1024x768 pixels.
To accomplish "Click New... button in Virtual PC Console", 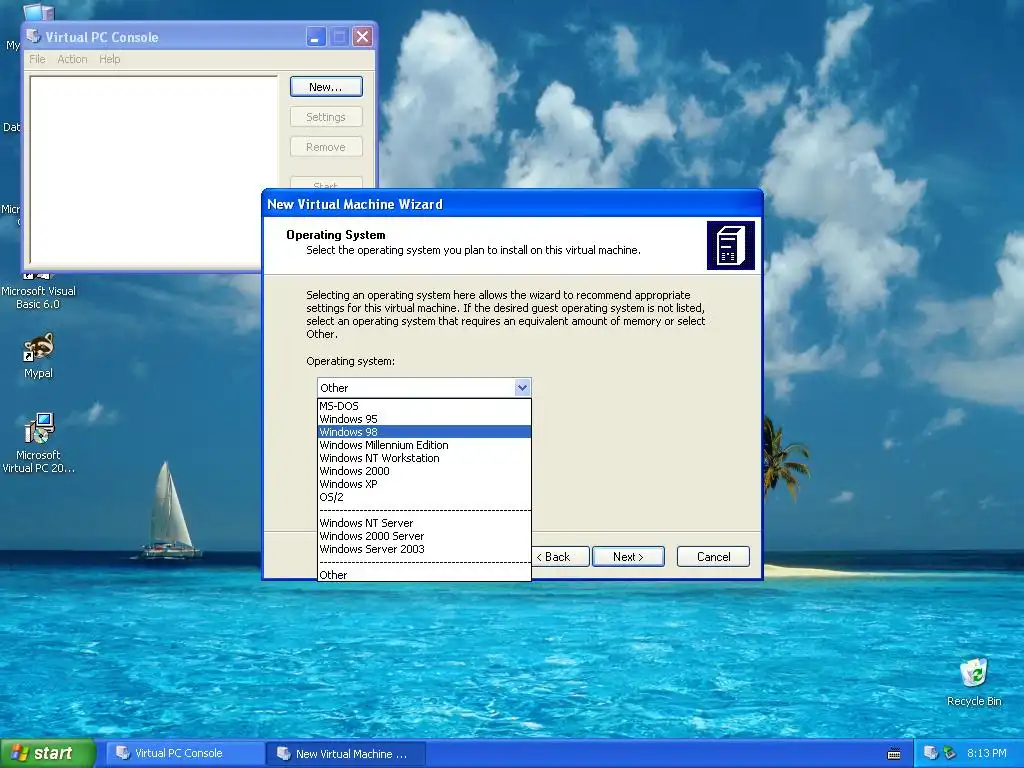I will pos(326,87).
